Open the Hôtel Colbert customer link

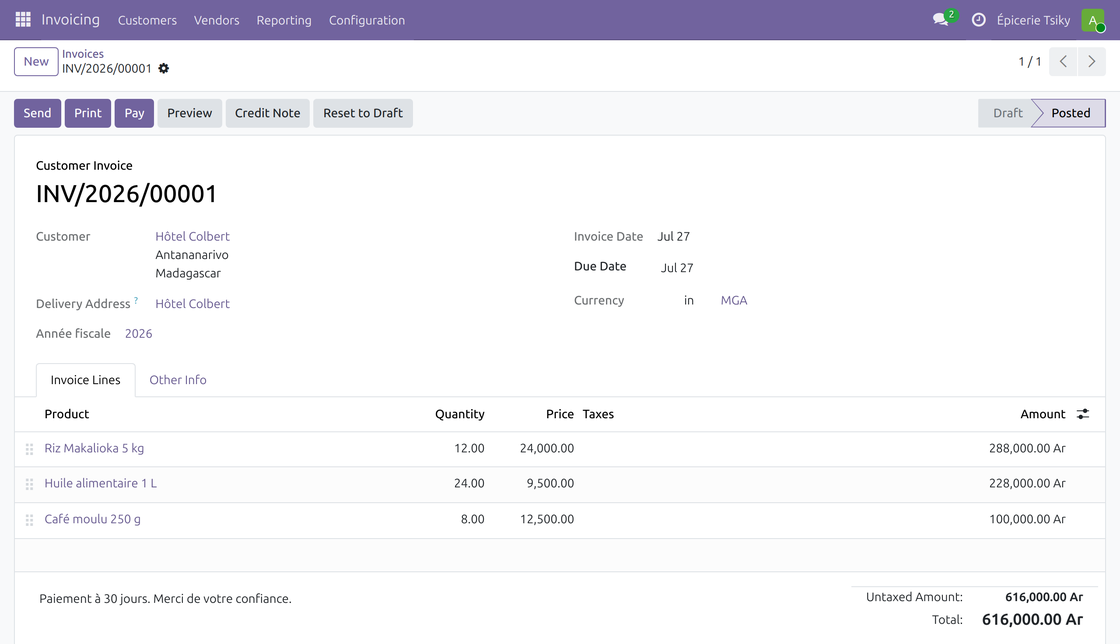pyautogui.click(x=192, y=236)
